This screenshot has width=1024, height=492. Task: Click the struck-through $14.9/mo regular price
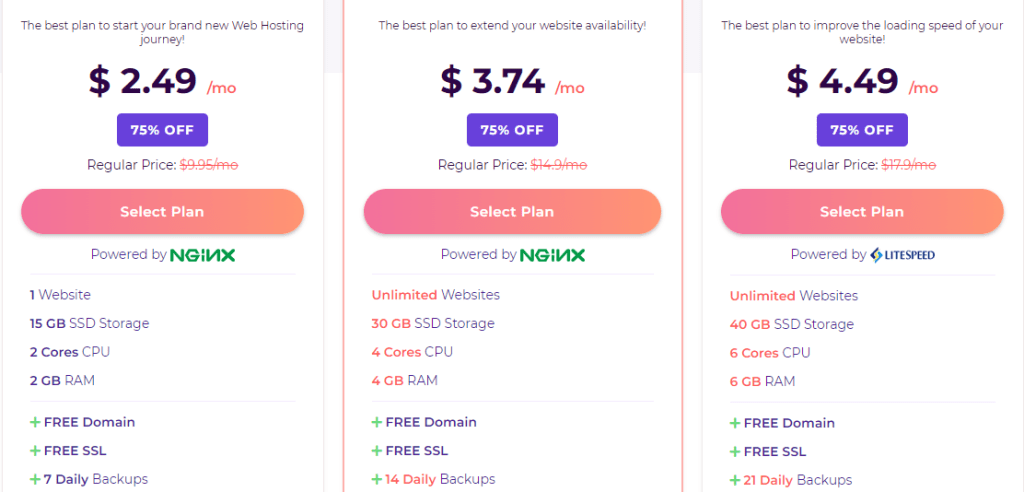coord(558,165)
